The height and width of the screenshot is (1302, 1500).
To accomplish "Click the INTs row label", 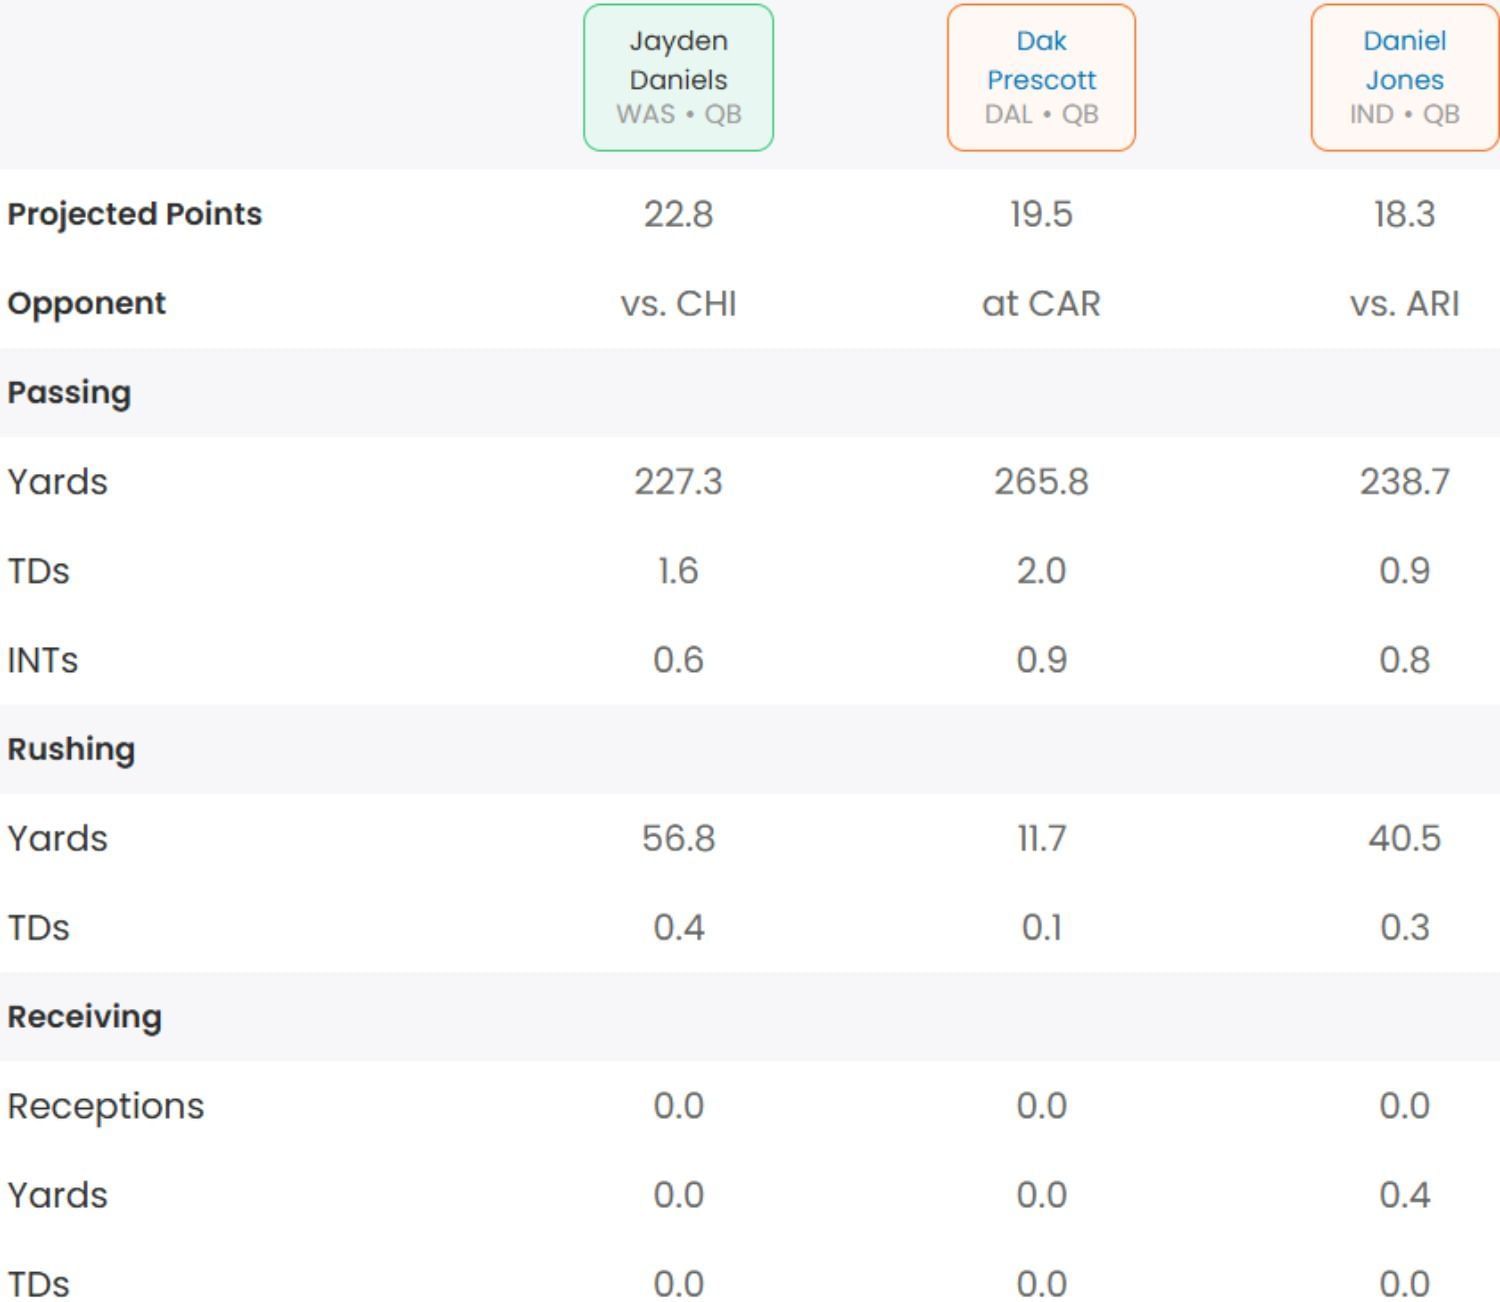I will click(x=43, y=660).
